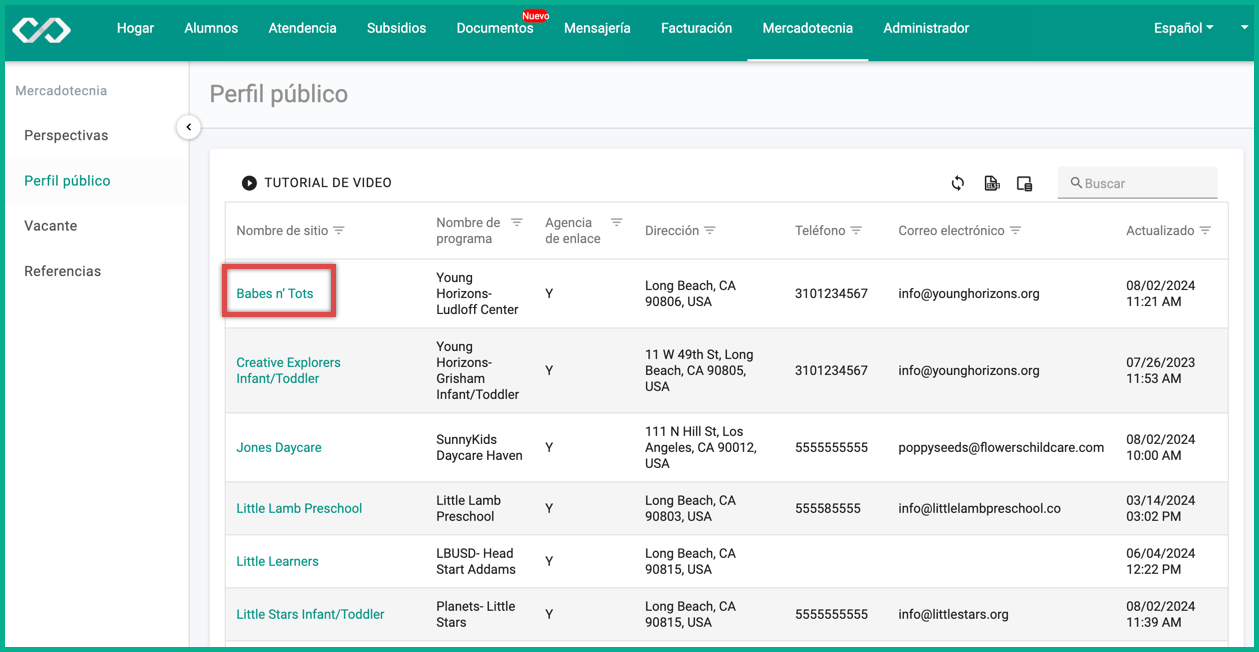This screenshot has width=1259, height=652.
Task: Click date 03/14/2024 03:02 PM cell
Action: [x=1161, y=508]
